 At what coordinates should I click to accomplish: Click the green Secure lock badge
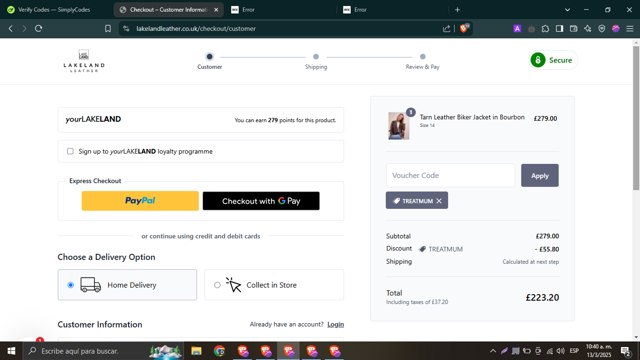pos(553,60)
